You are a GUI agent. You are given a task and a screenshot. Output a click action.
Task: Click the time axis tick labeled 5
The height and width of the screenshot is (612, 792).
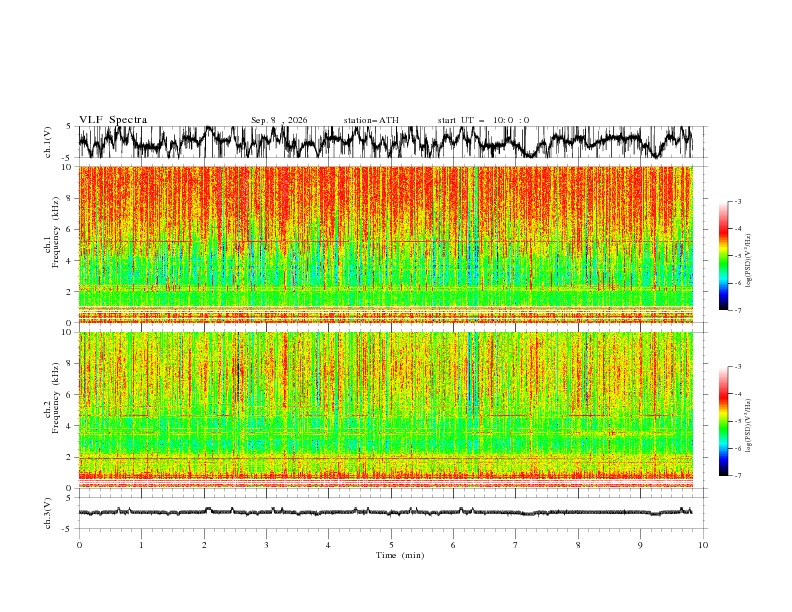point(391,545)
